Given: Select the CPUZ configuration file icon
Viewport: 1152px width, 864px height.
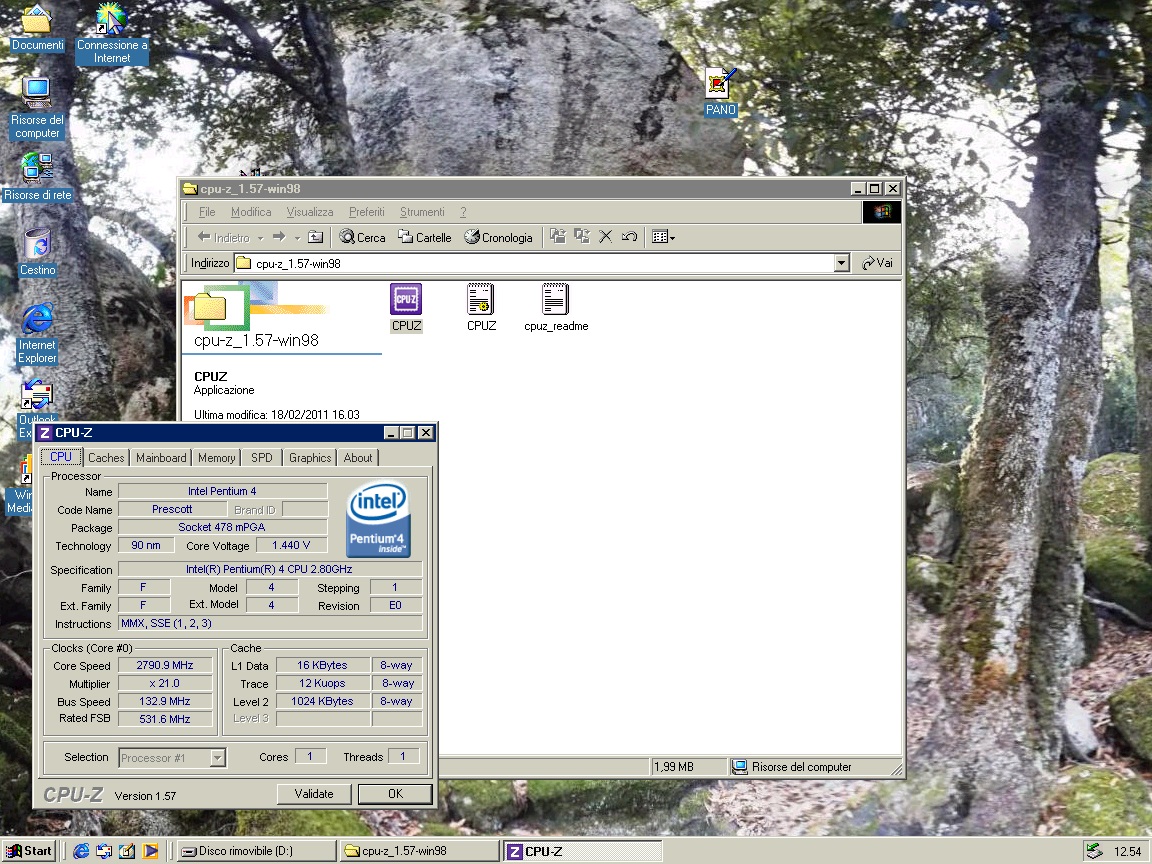Looking at the screenshot, I should pyautogui.click(x=481, y=308).
